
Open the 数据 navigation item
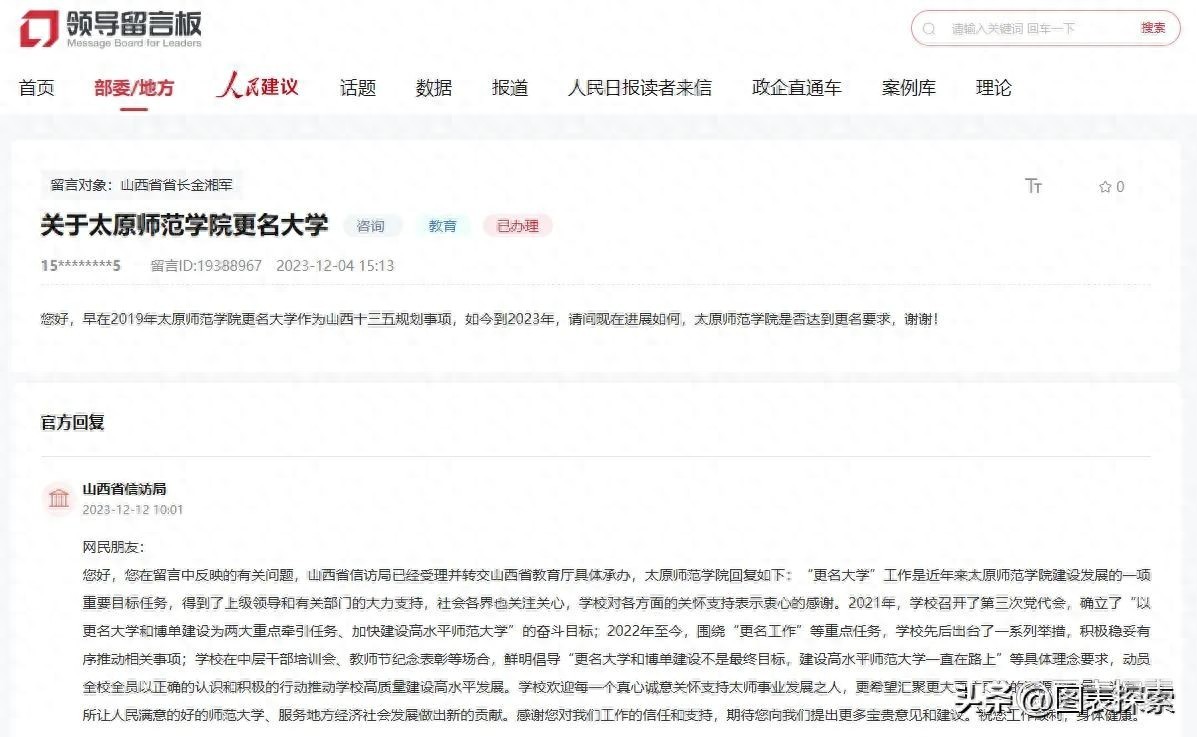coord(434,88)
